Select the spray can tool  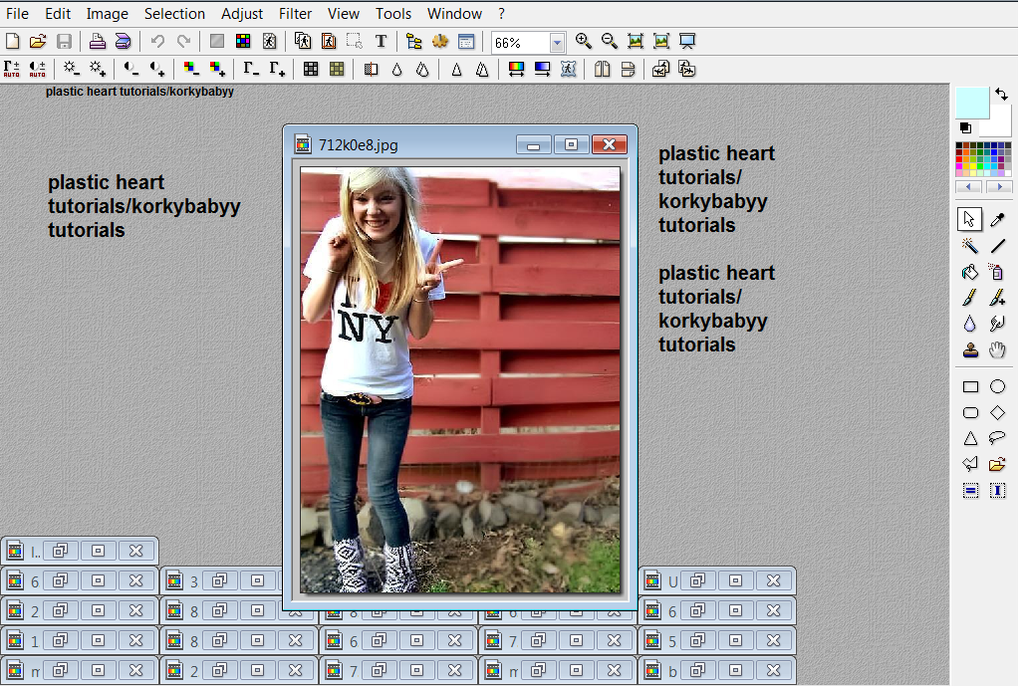pos(997,272)
